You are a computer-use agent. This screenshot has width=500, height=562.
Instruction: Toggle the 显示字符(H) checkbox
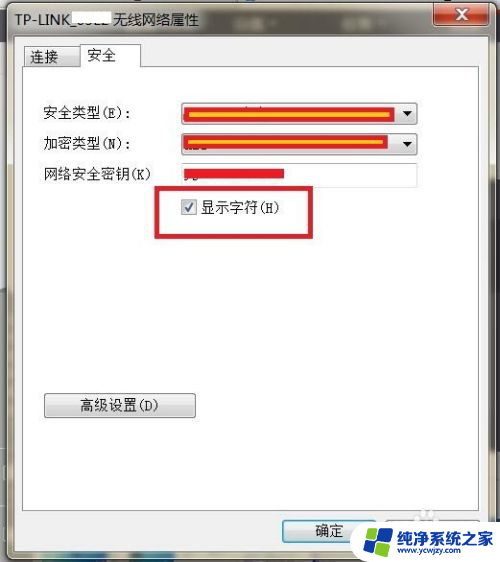[x=189, y=207]
